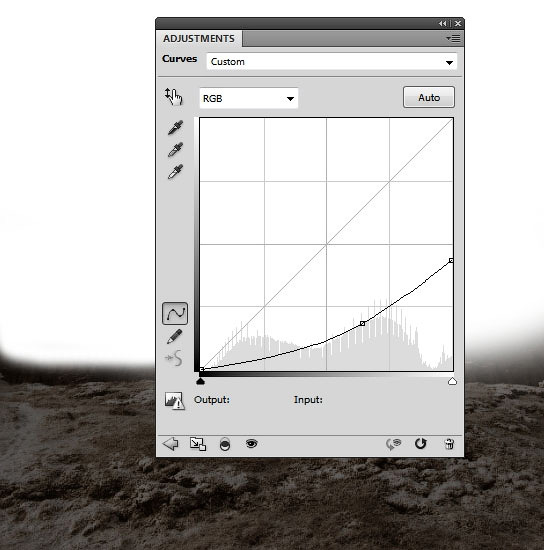Viewport: 544px width, 550px height.
Task: Click the white point input slider
Action: [452, 381]
